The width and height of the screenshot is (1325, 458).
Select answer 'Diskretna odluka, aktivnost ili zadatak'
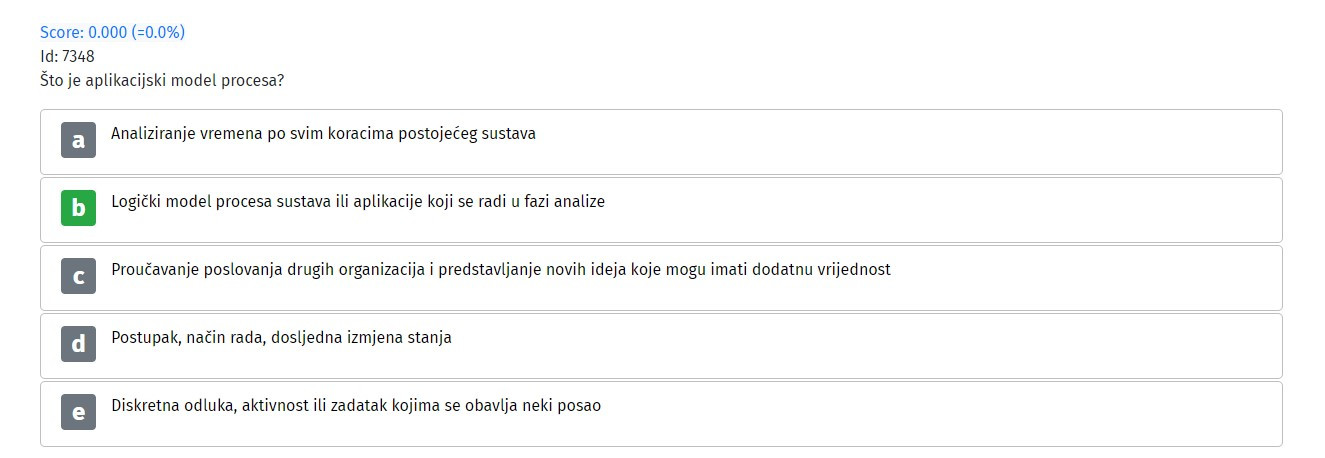[x=661, y=414]
